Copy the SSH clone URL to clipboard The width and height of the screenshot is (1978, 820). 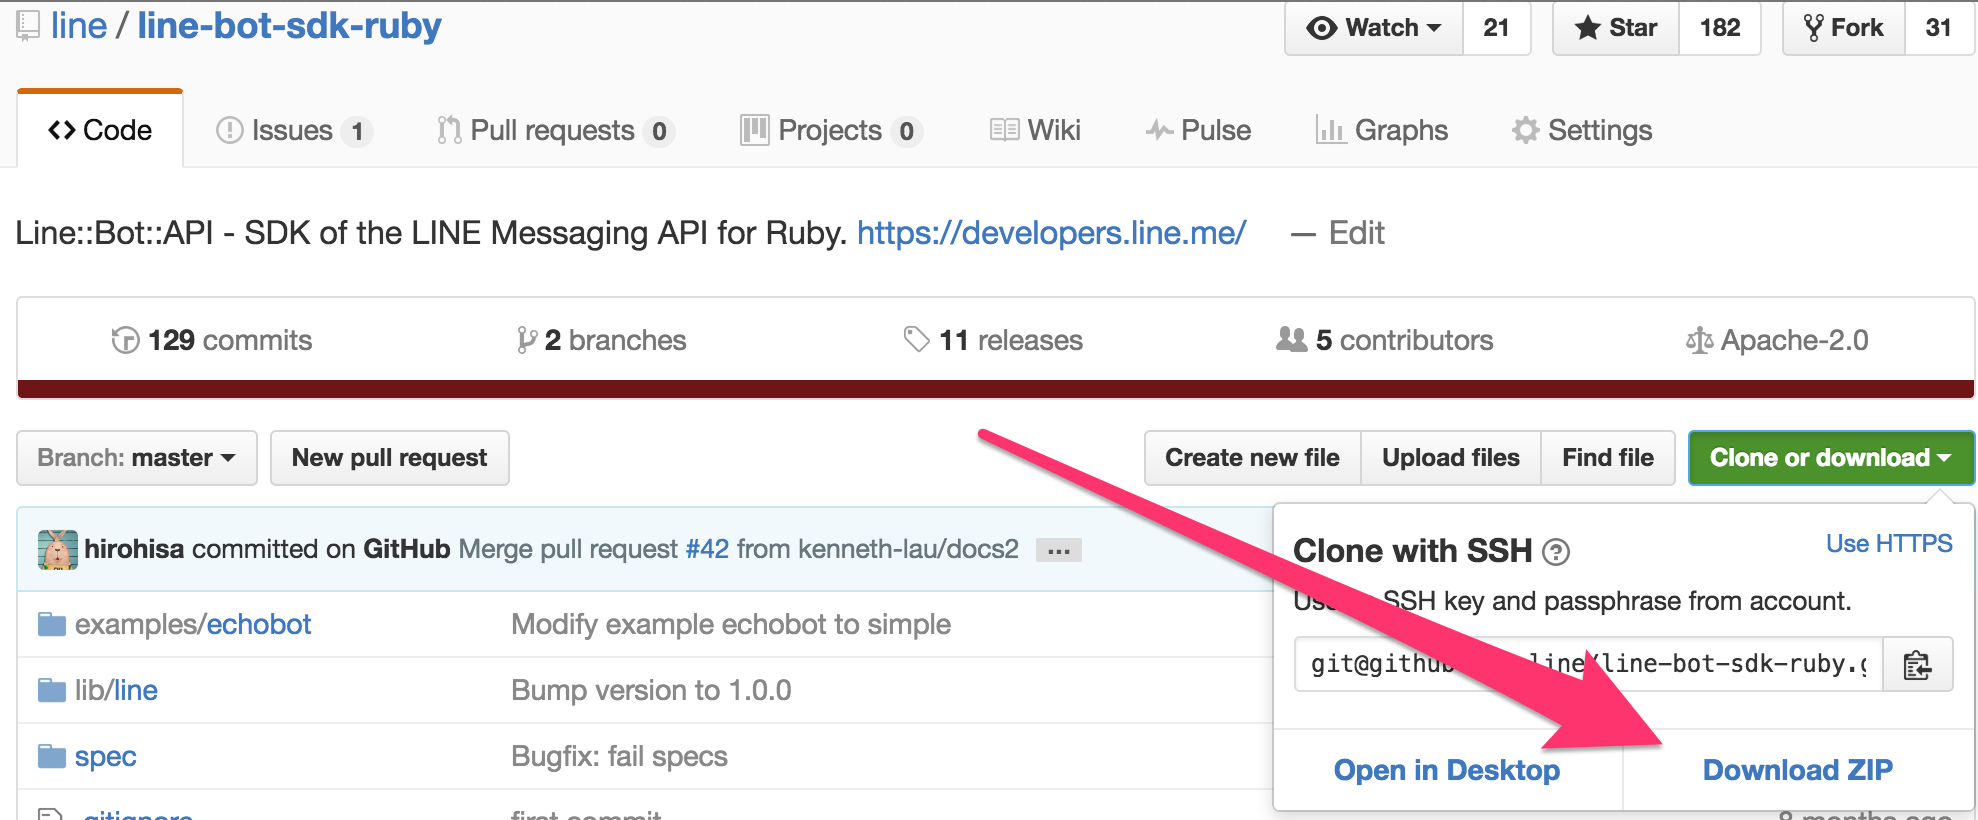coord(1916,665)
